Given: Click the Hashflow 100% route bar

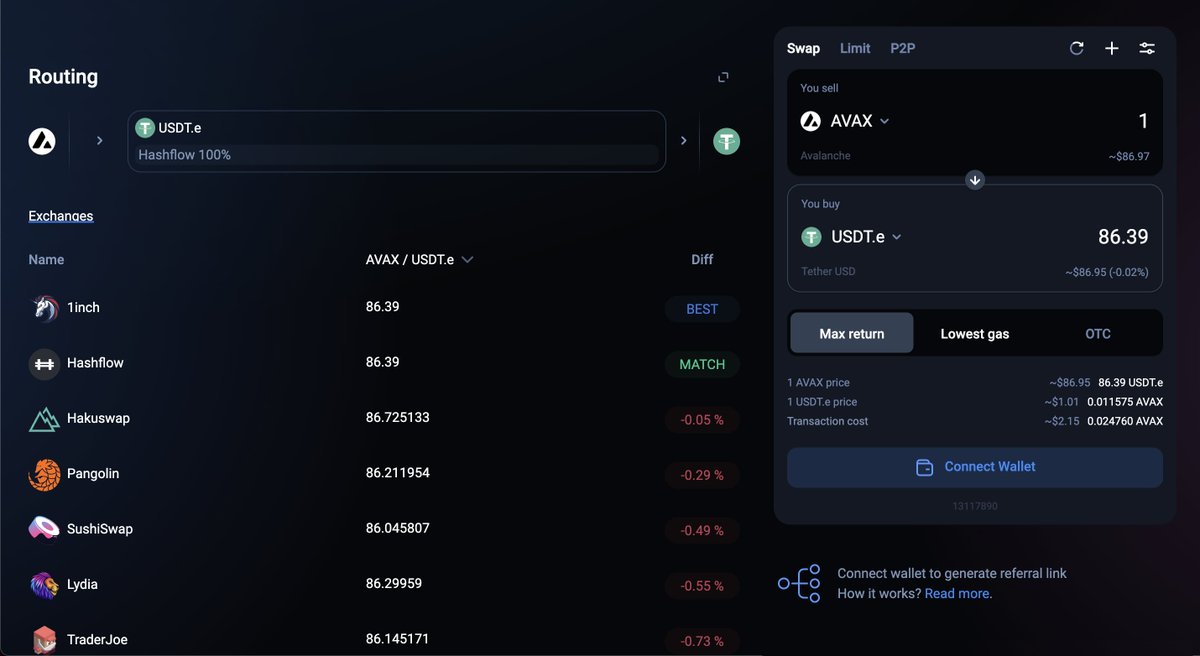Looking at the screenshot, I should [397, 155].
